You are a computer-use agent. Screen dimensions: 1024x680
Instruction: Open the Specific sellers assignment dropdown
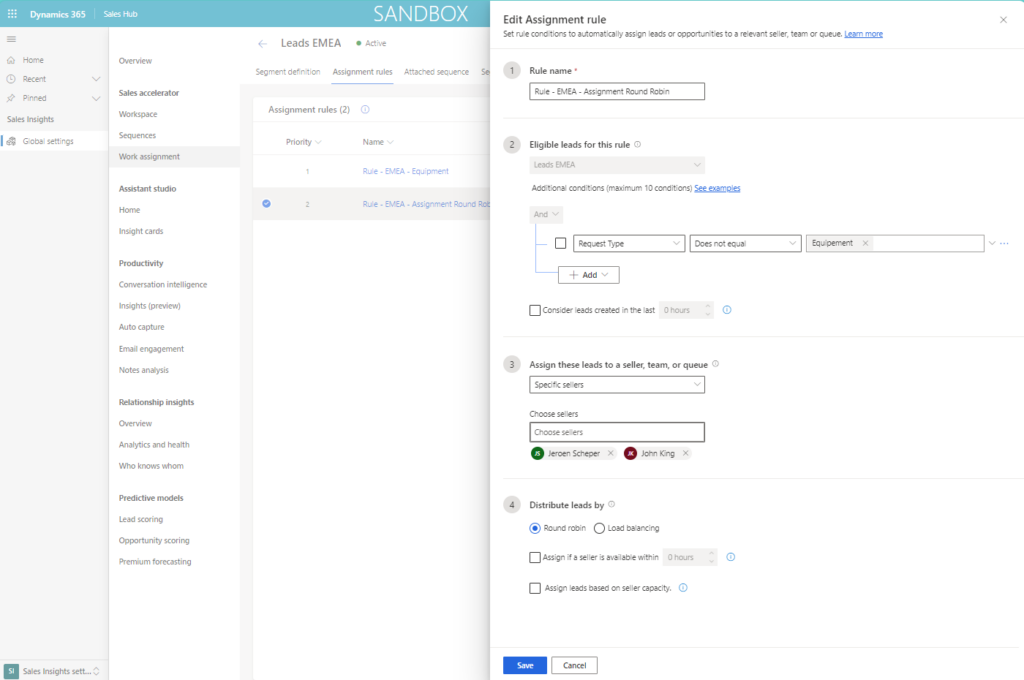(x=617, y=384)
